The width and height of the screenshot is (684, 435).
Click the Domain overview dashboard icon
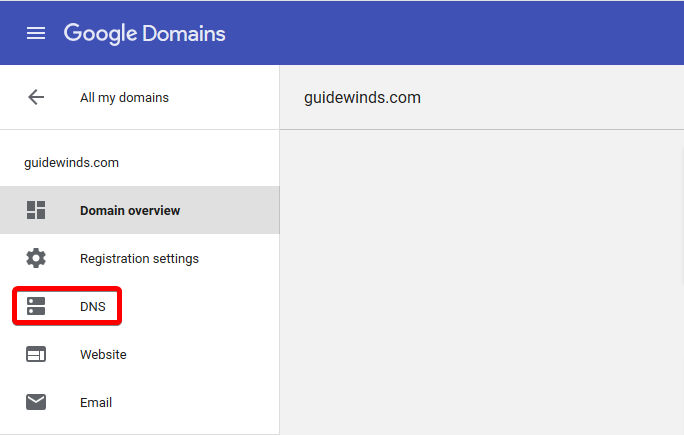(36, 210)
